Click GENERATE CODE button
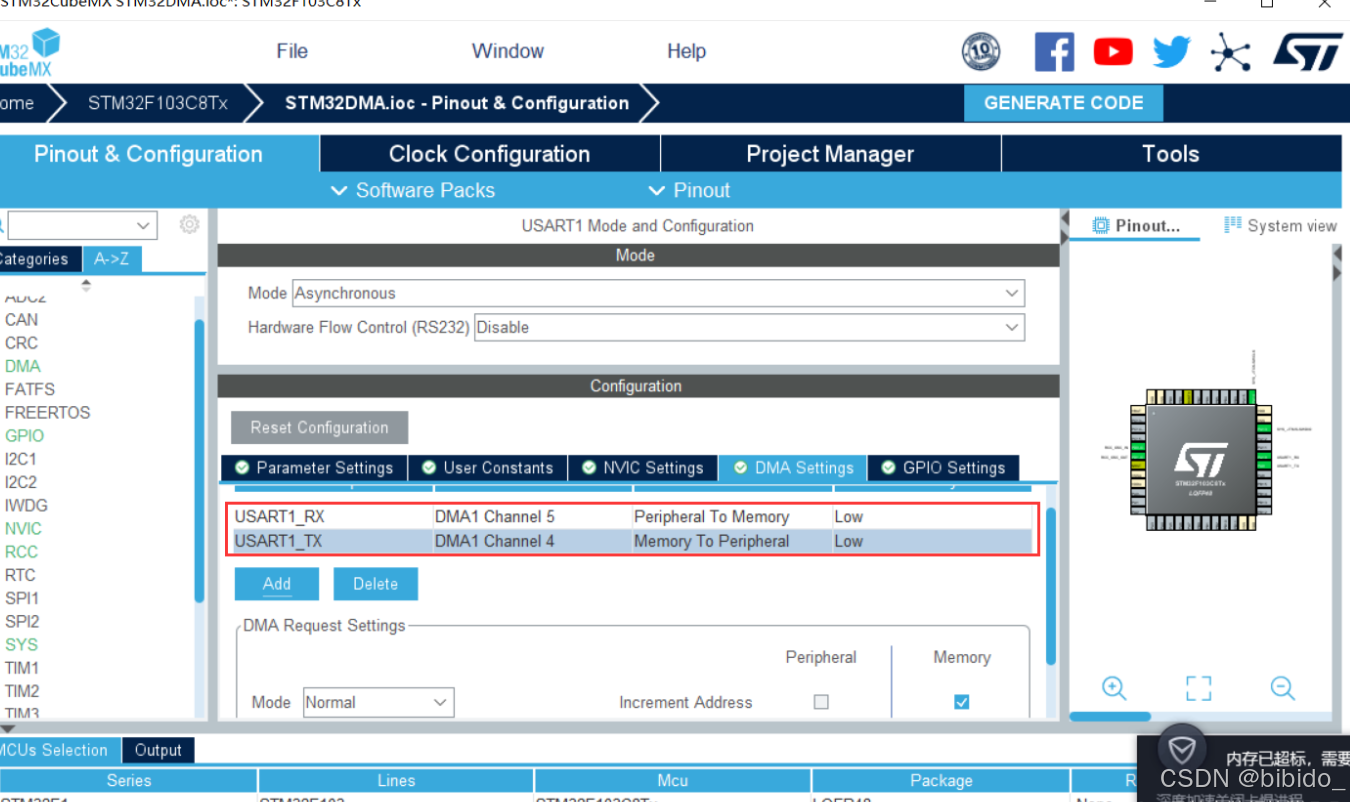1350x802 pixels. [x=1064, y=103]
